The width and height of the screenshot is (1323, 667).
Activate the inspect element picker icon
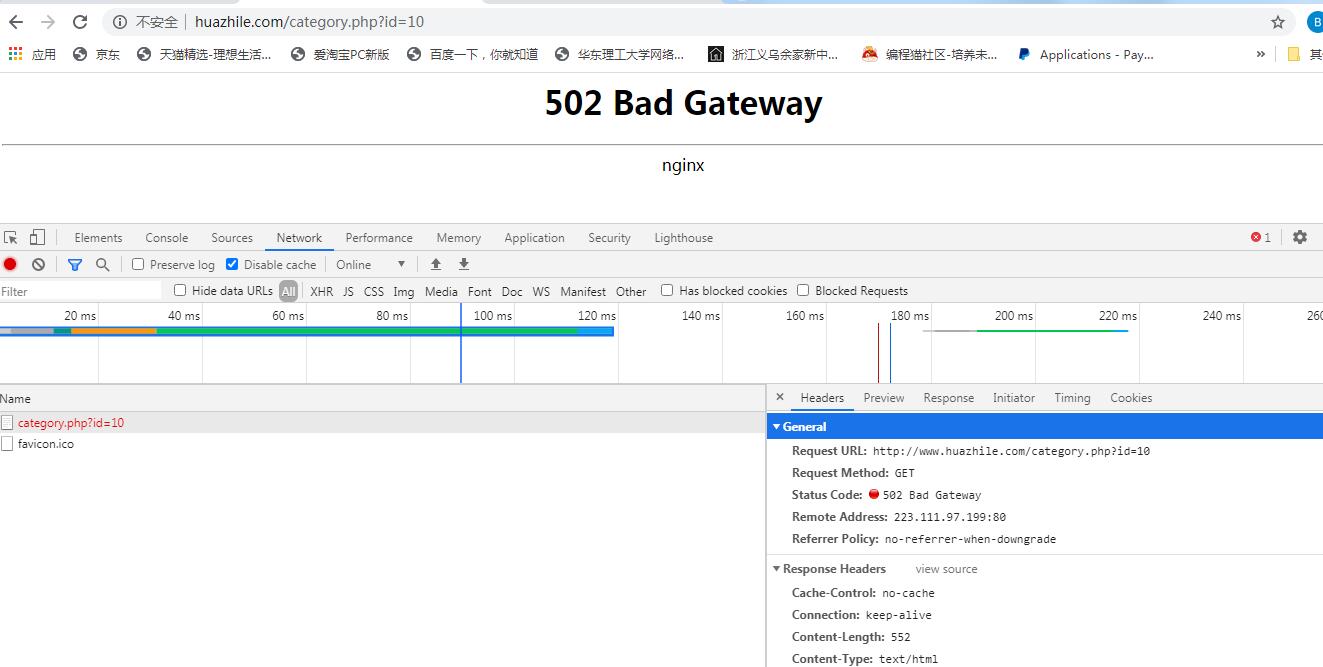click(x=11, y=237)
